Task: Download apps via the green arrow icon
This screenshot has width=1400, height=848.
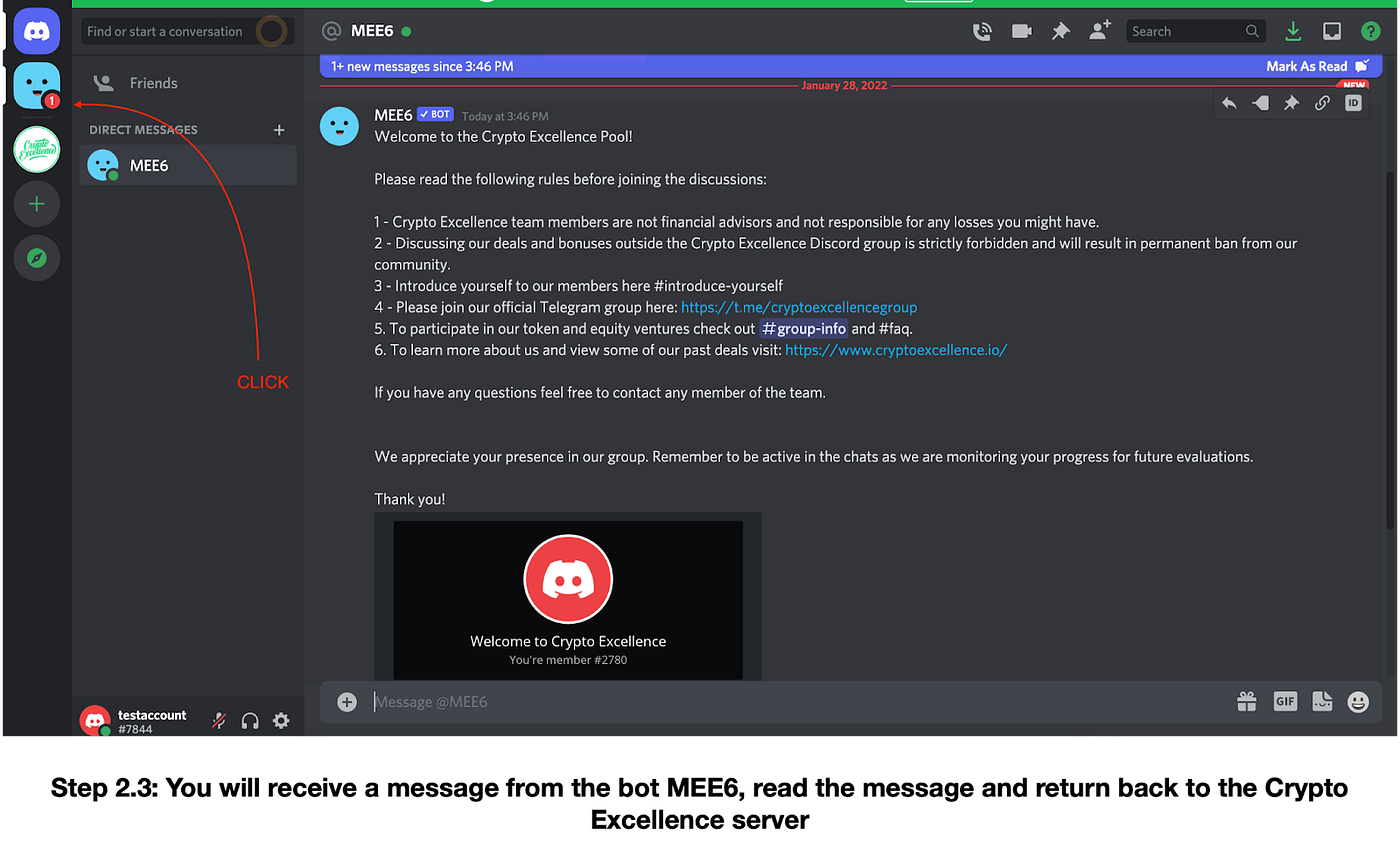Action: coord(1293,31)
